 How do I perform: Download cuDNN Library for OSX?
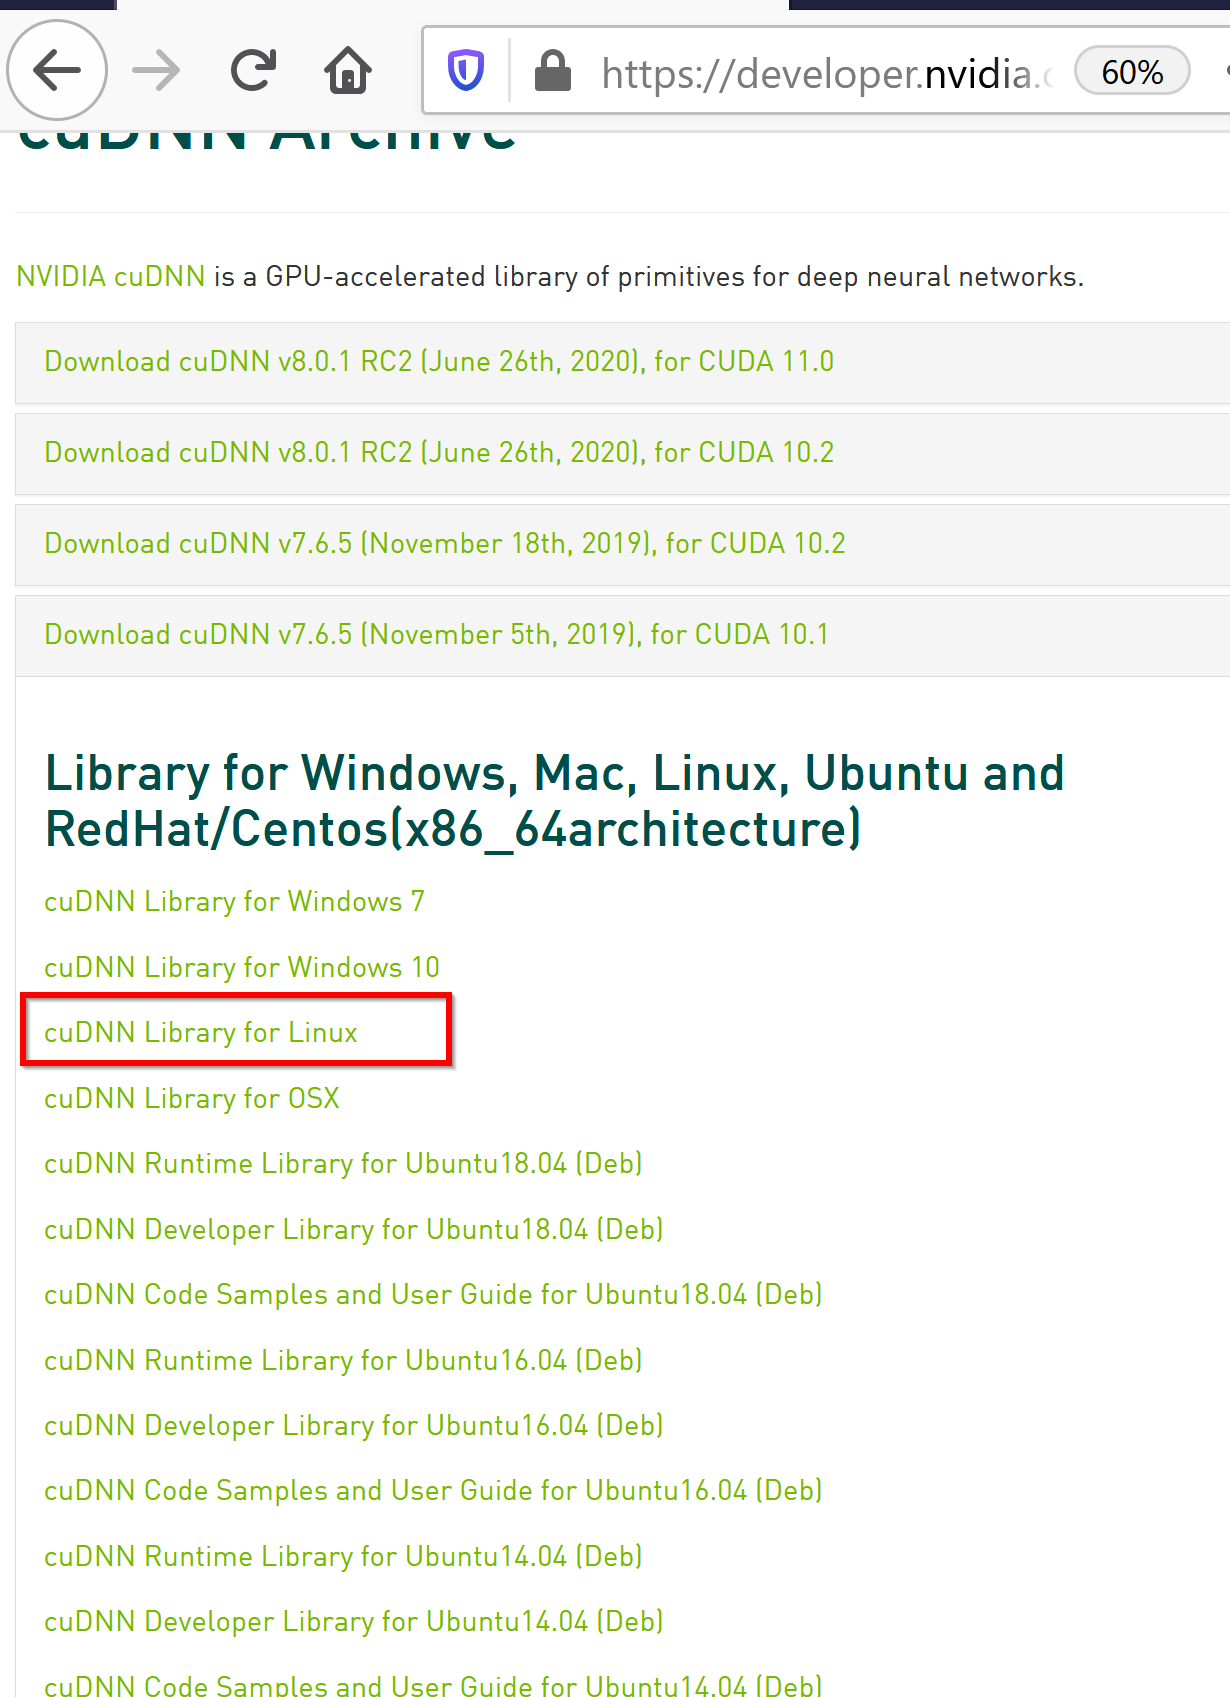[x=192, y=1098]
